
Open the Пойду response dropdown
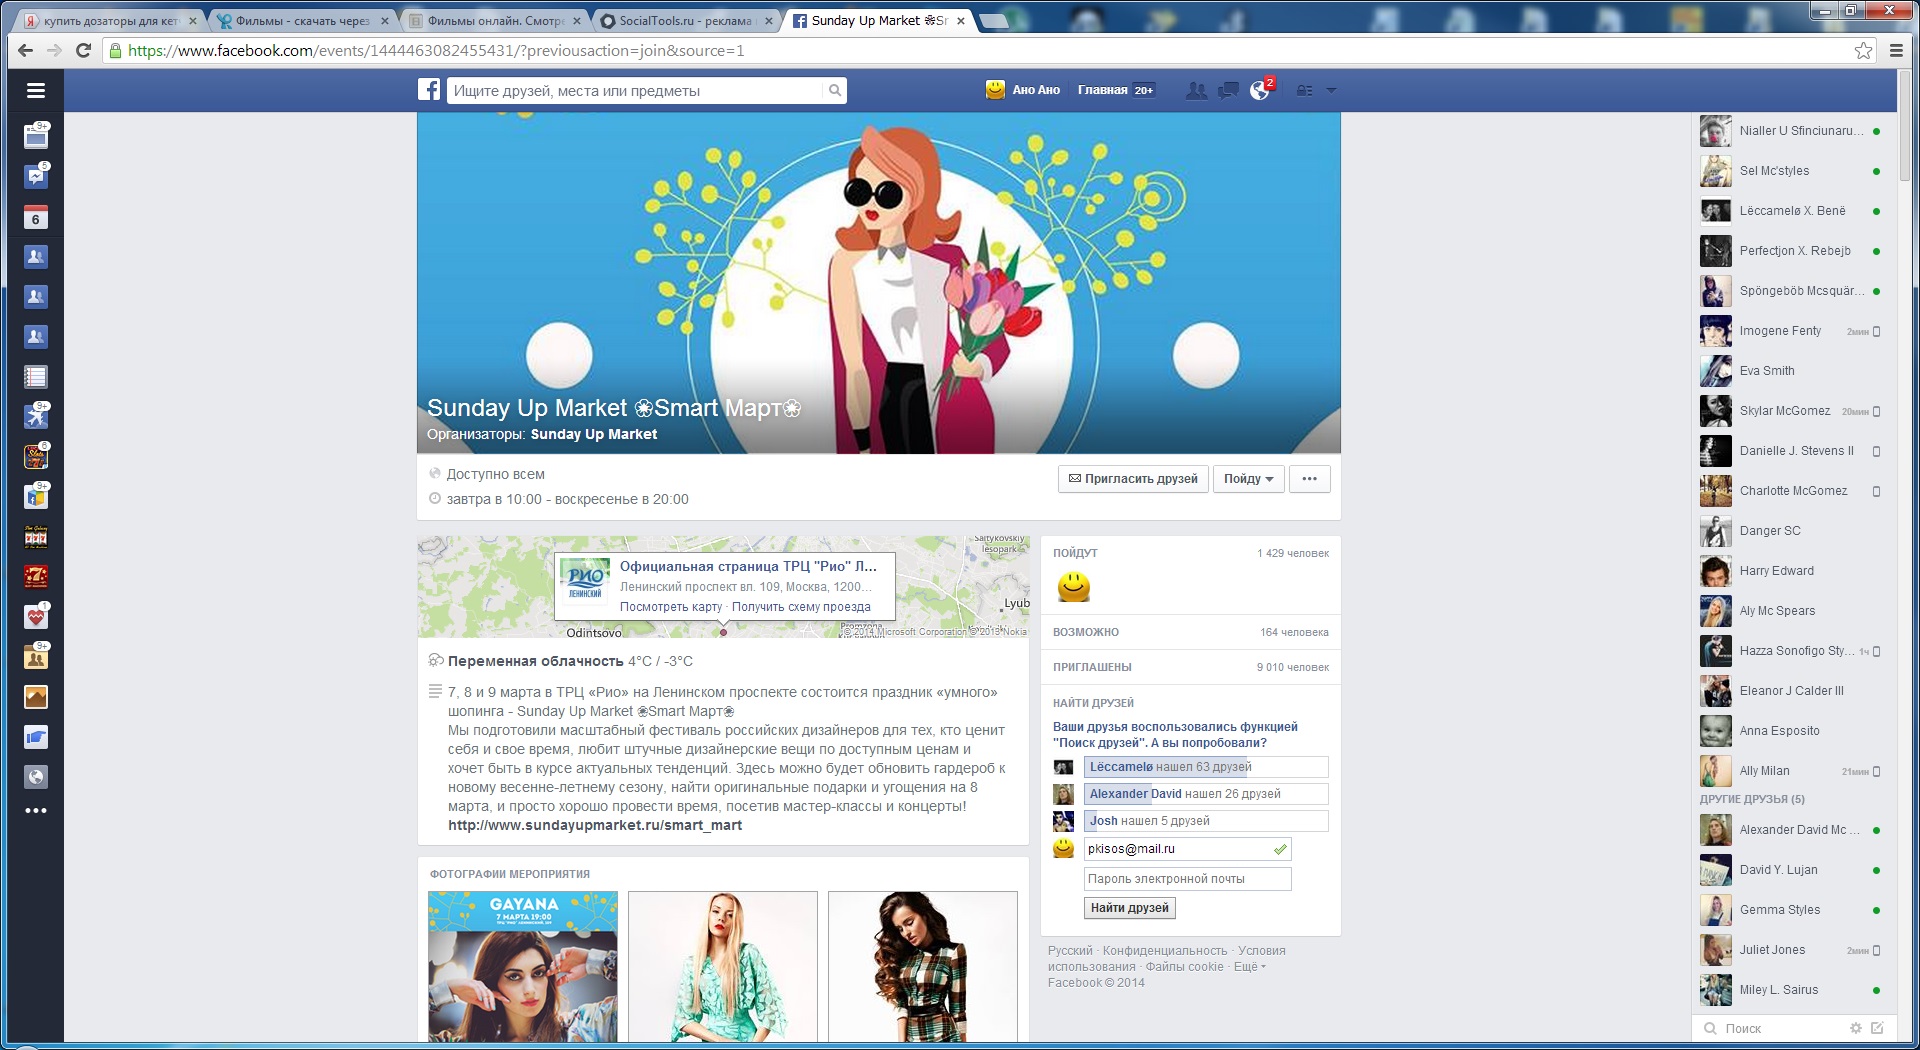pos(1249,479)
